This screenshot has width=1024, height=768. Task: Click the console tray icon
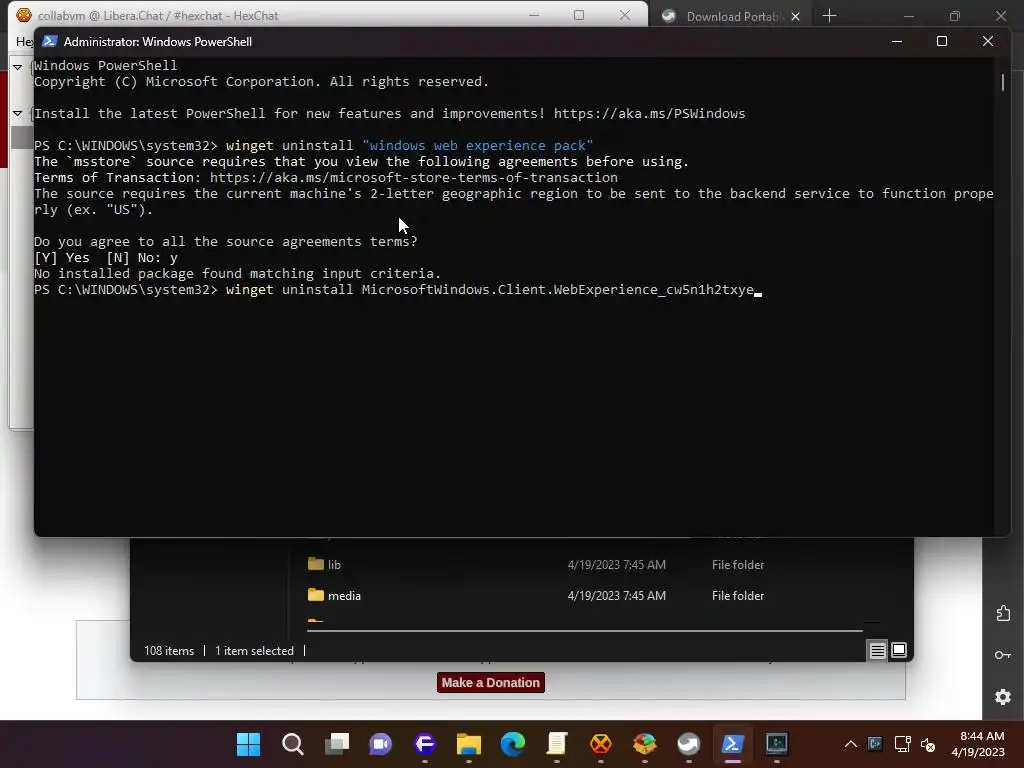(875, 744)
